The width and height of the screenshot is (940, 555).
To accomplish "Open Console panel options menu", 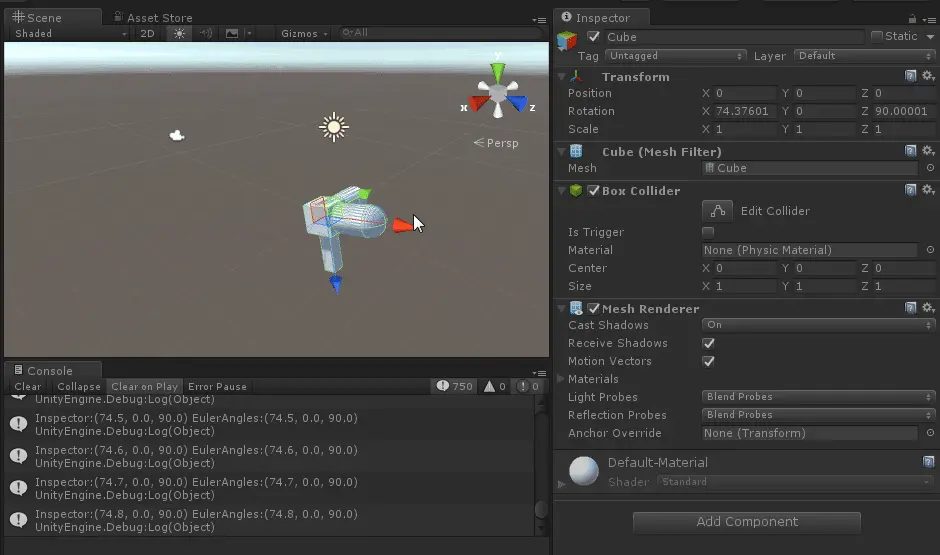I will pos(539,373).
